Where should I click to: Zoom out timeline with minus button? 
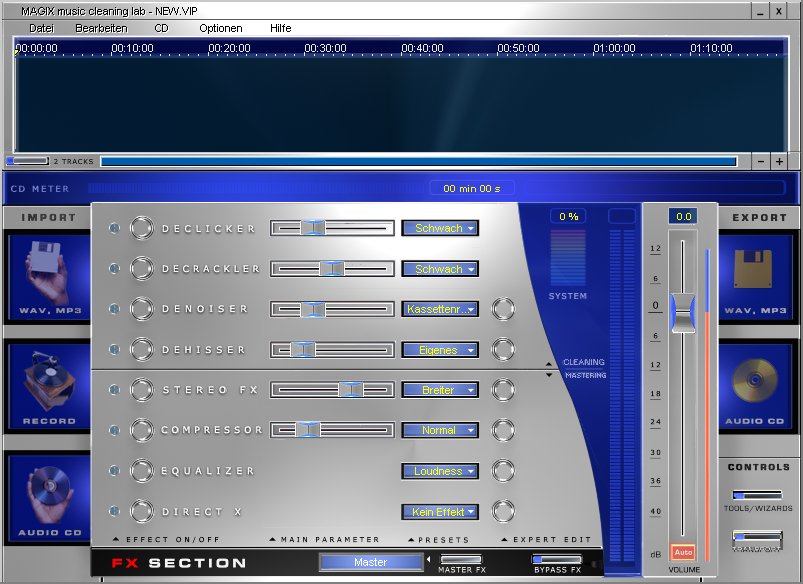761,161
